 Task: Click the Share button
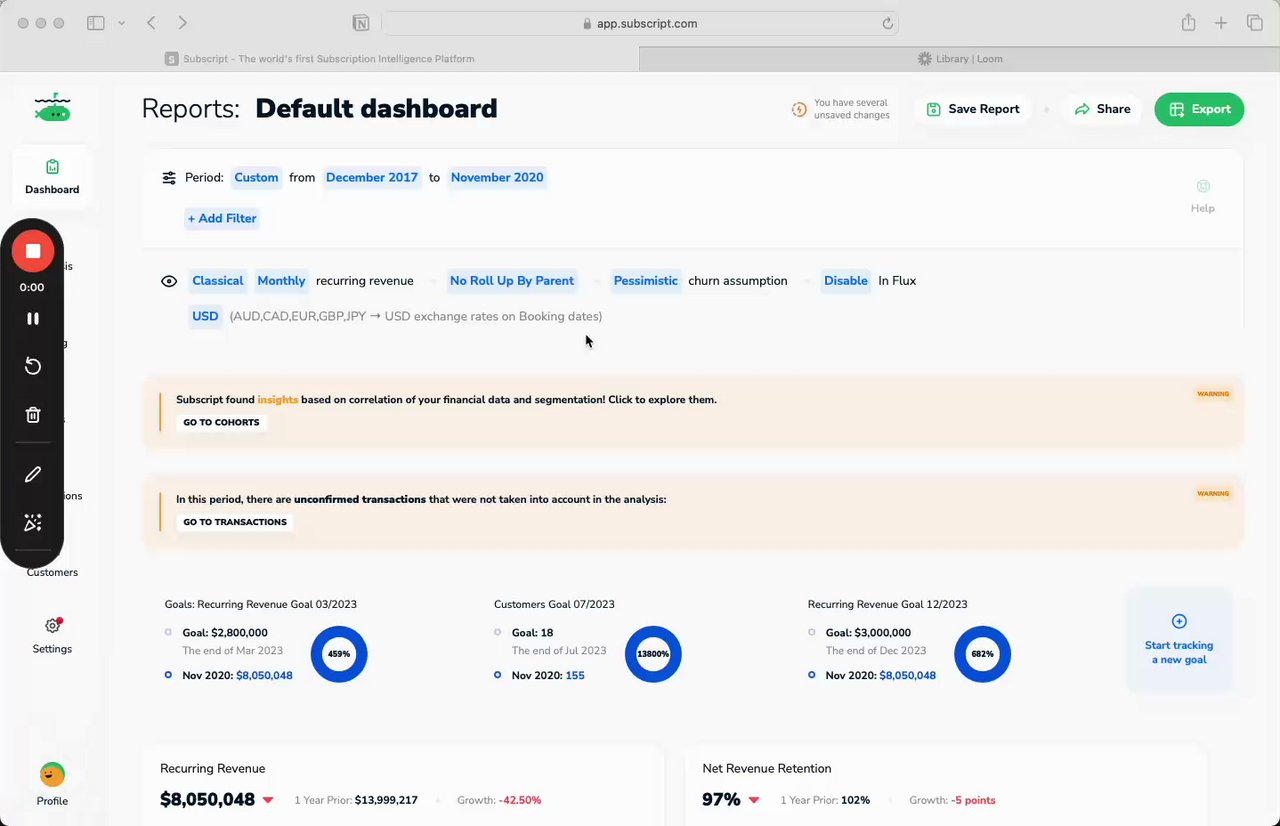click(1102, 109)
